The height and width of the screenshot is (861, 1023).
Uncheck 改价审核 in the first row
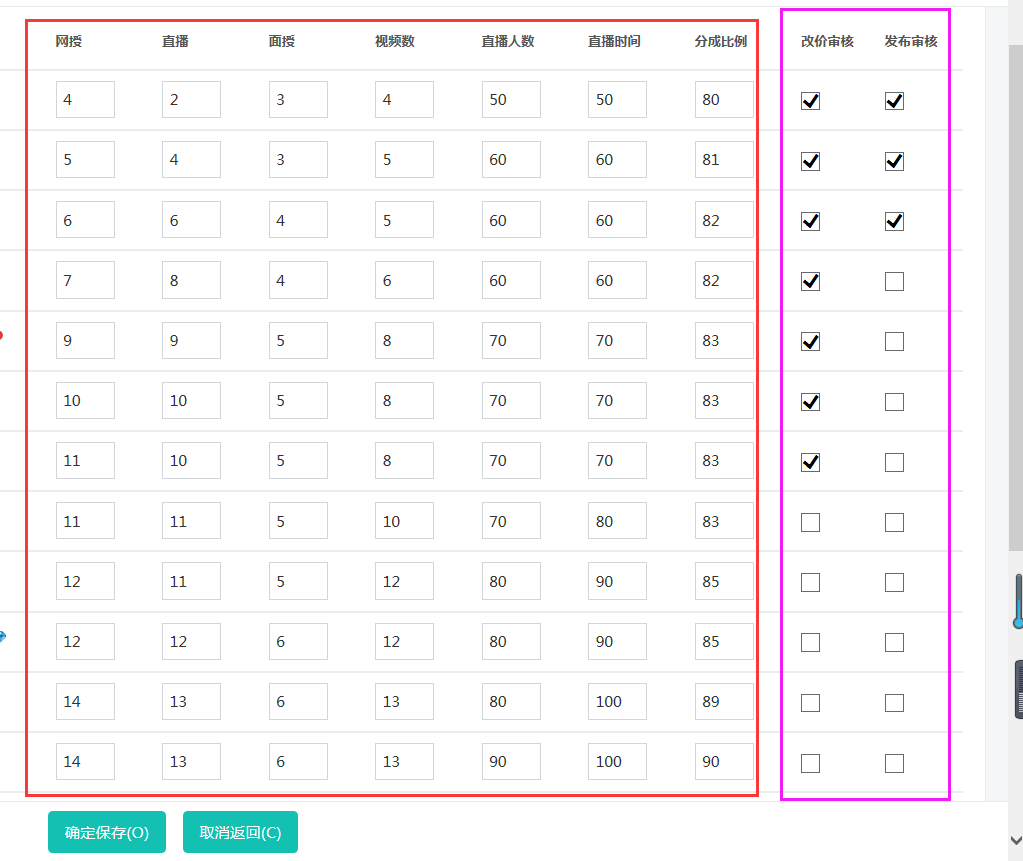tap(810, 100)
